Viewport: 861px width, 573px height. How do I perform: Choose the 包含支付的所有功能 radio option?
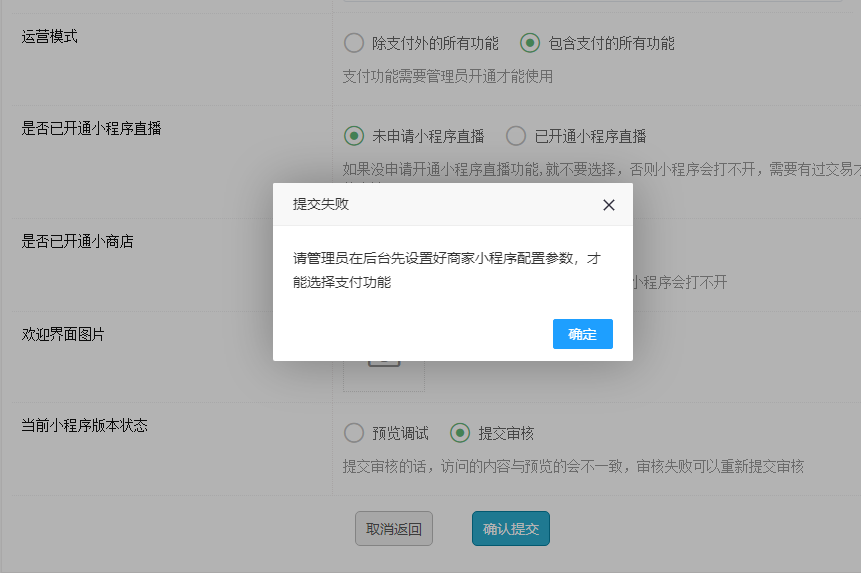click(530, 43)
